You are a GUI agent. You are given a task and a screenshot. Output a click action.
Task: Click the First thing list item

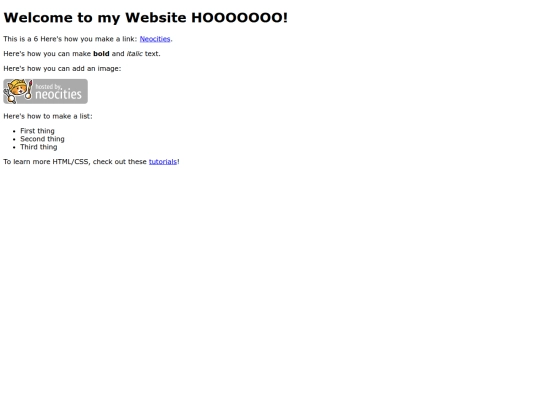(37, 131)
